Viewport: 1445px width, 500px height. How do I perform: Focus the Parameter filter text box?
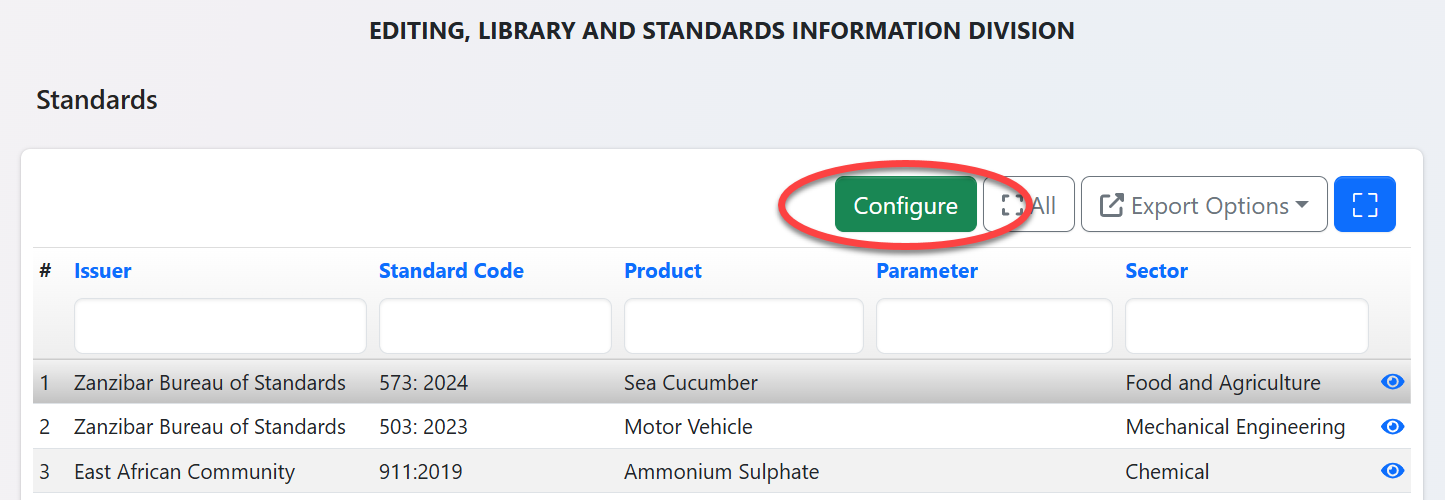[994, 326]
